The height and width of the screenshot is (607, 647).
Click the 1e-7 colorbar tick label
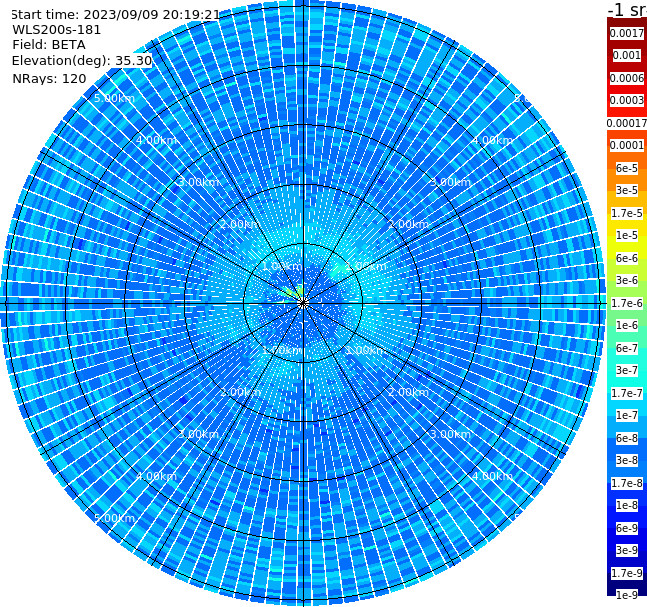pos(627,415)
